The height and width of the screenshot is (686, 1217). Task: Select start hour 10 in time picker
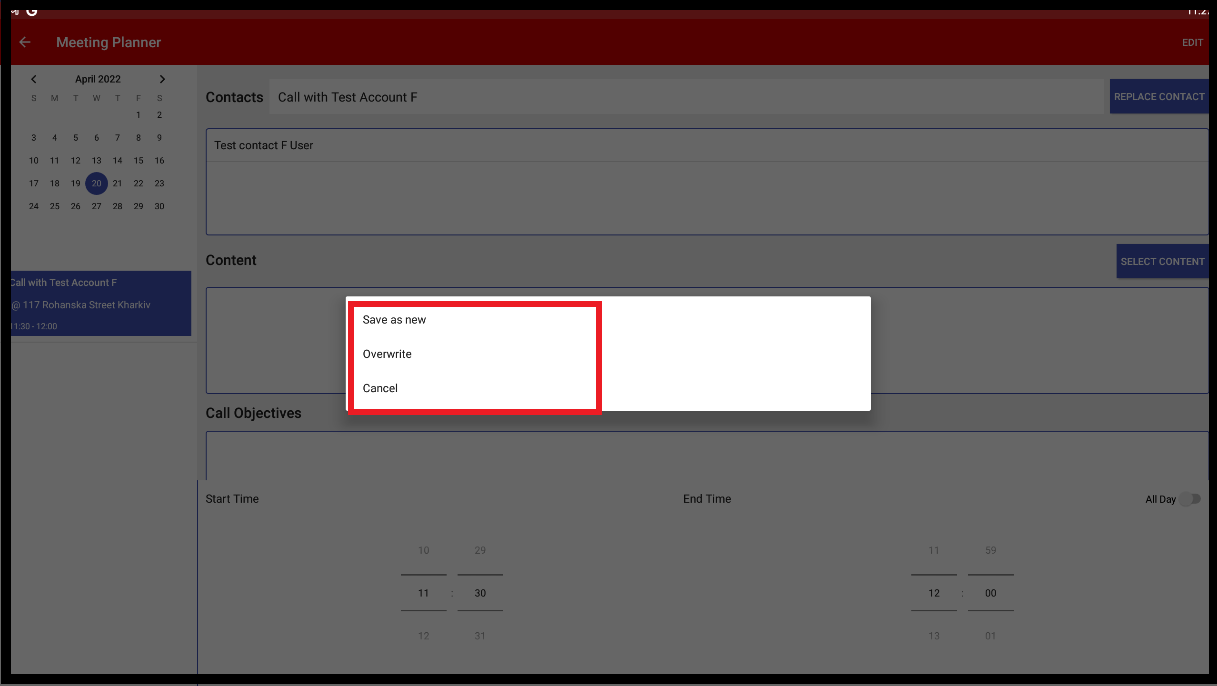tap(423, 551)
